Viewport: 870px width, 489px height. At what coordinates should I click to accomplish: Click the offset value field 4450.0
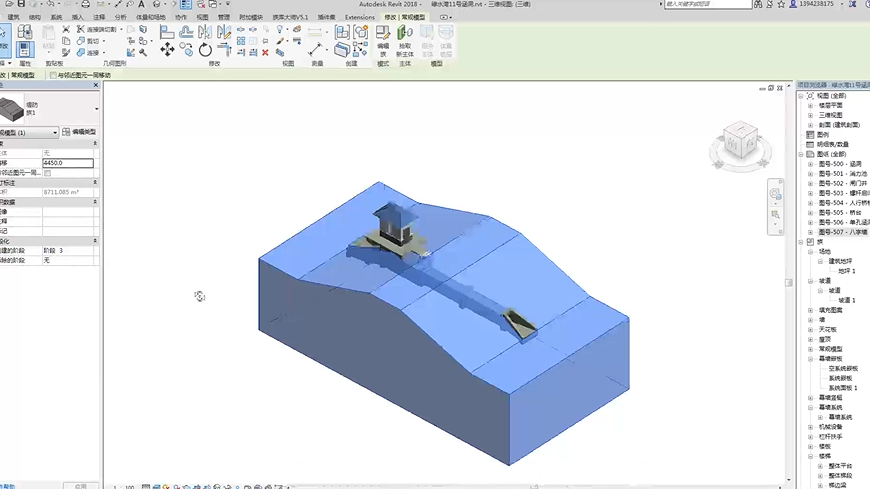pyautogui.click(x=68, y=163)
